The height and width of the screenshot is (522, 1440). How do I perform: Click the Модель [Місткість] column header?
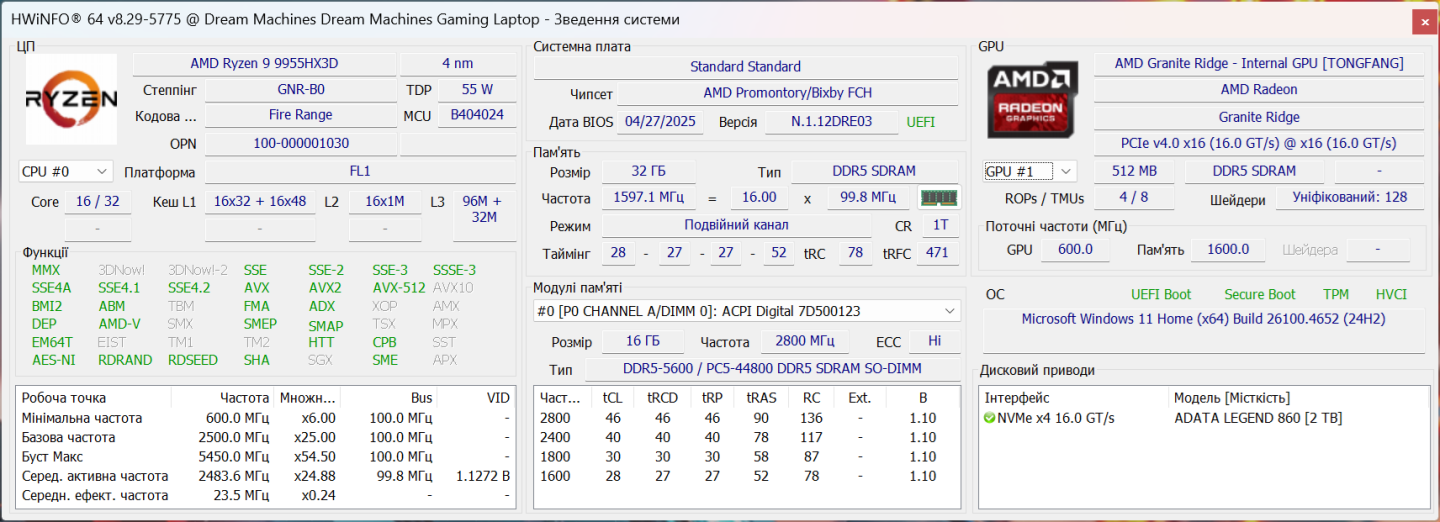[x=1231, y=398]
